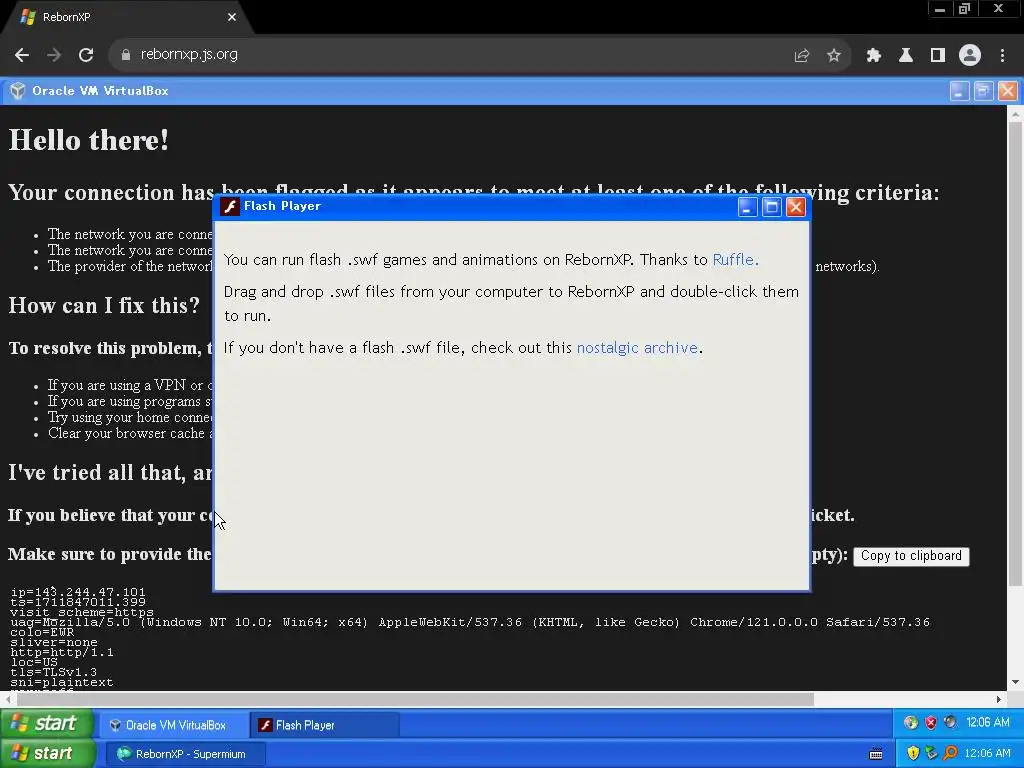Screen dimensions: 1024x768
Task: Click the speaker volume tray icon
Action: pyautogui.click(x=950, y=722)
